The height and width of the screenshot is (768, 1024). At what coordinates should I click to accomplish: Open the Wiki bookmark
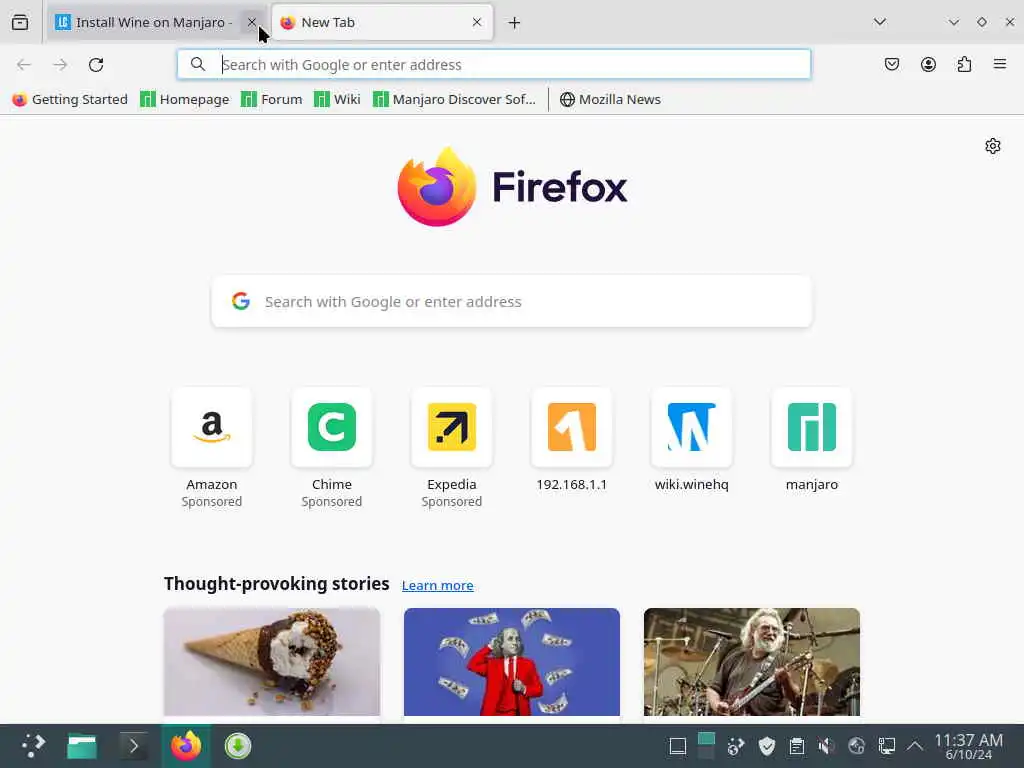[337, 99]
